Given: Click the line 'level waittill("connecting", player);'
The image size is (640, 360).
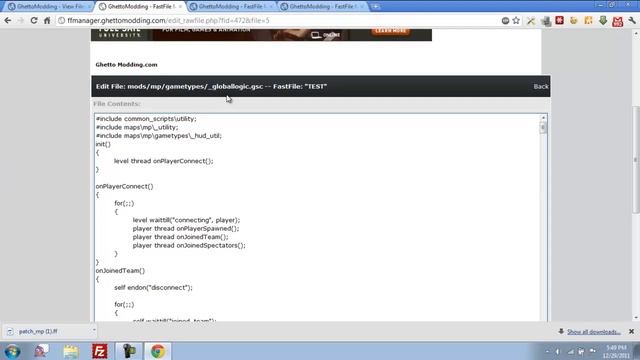Looking at the screenshot, I should tap(186, 220).
